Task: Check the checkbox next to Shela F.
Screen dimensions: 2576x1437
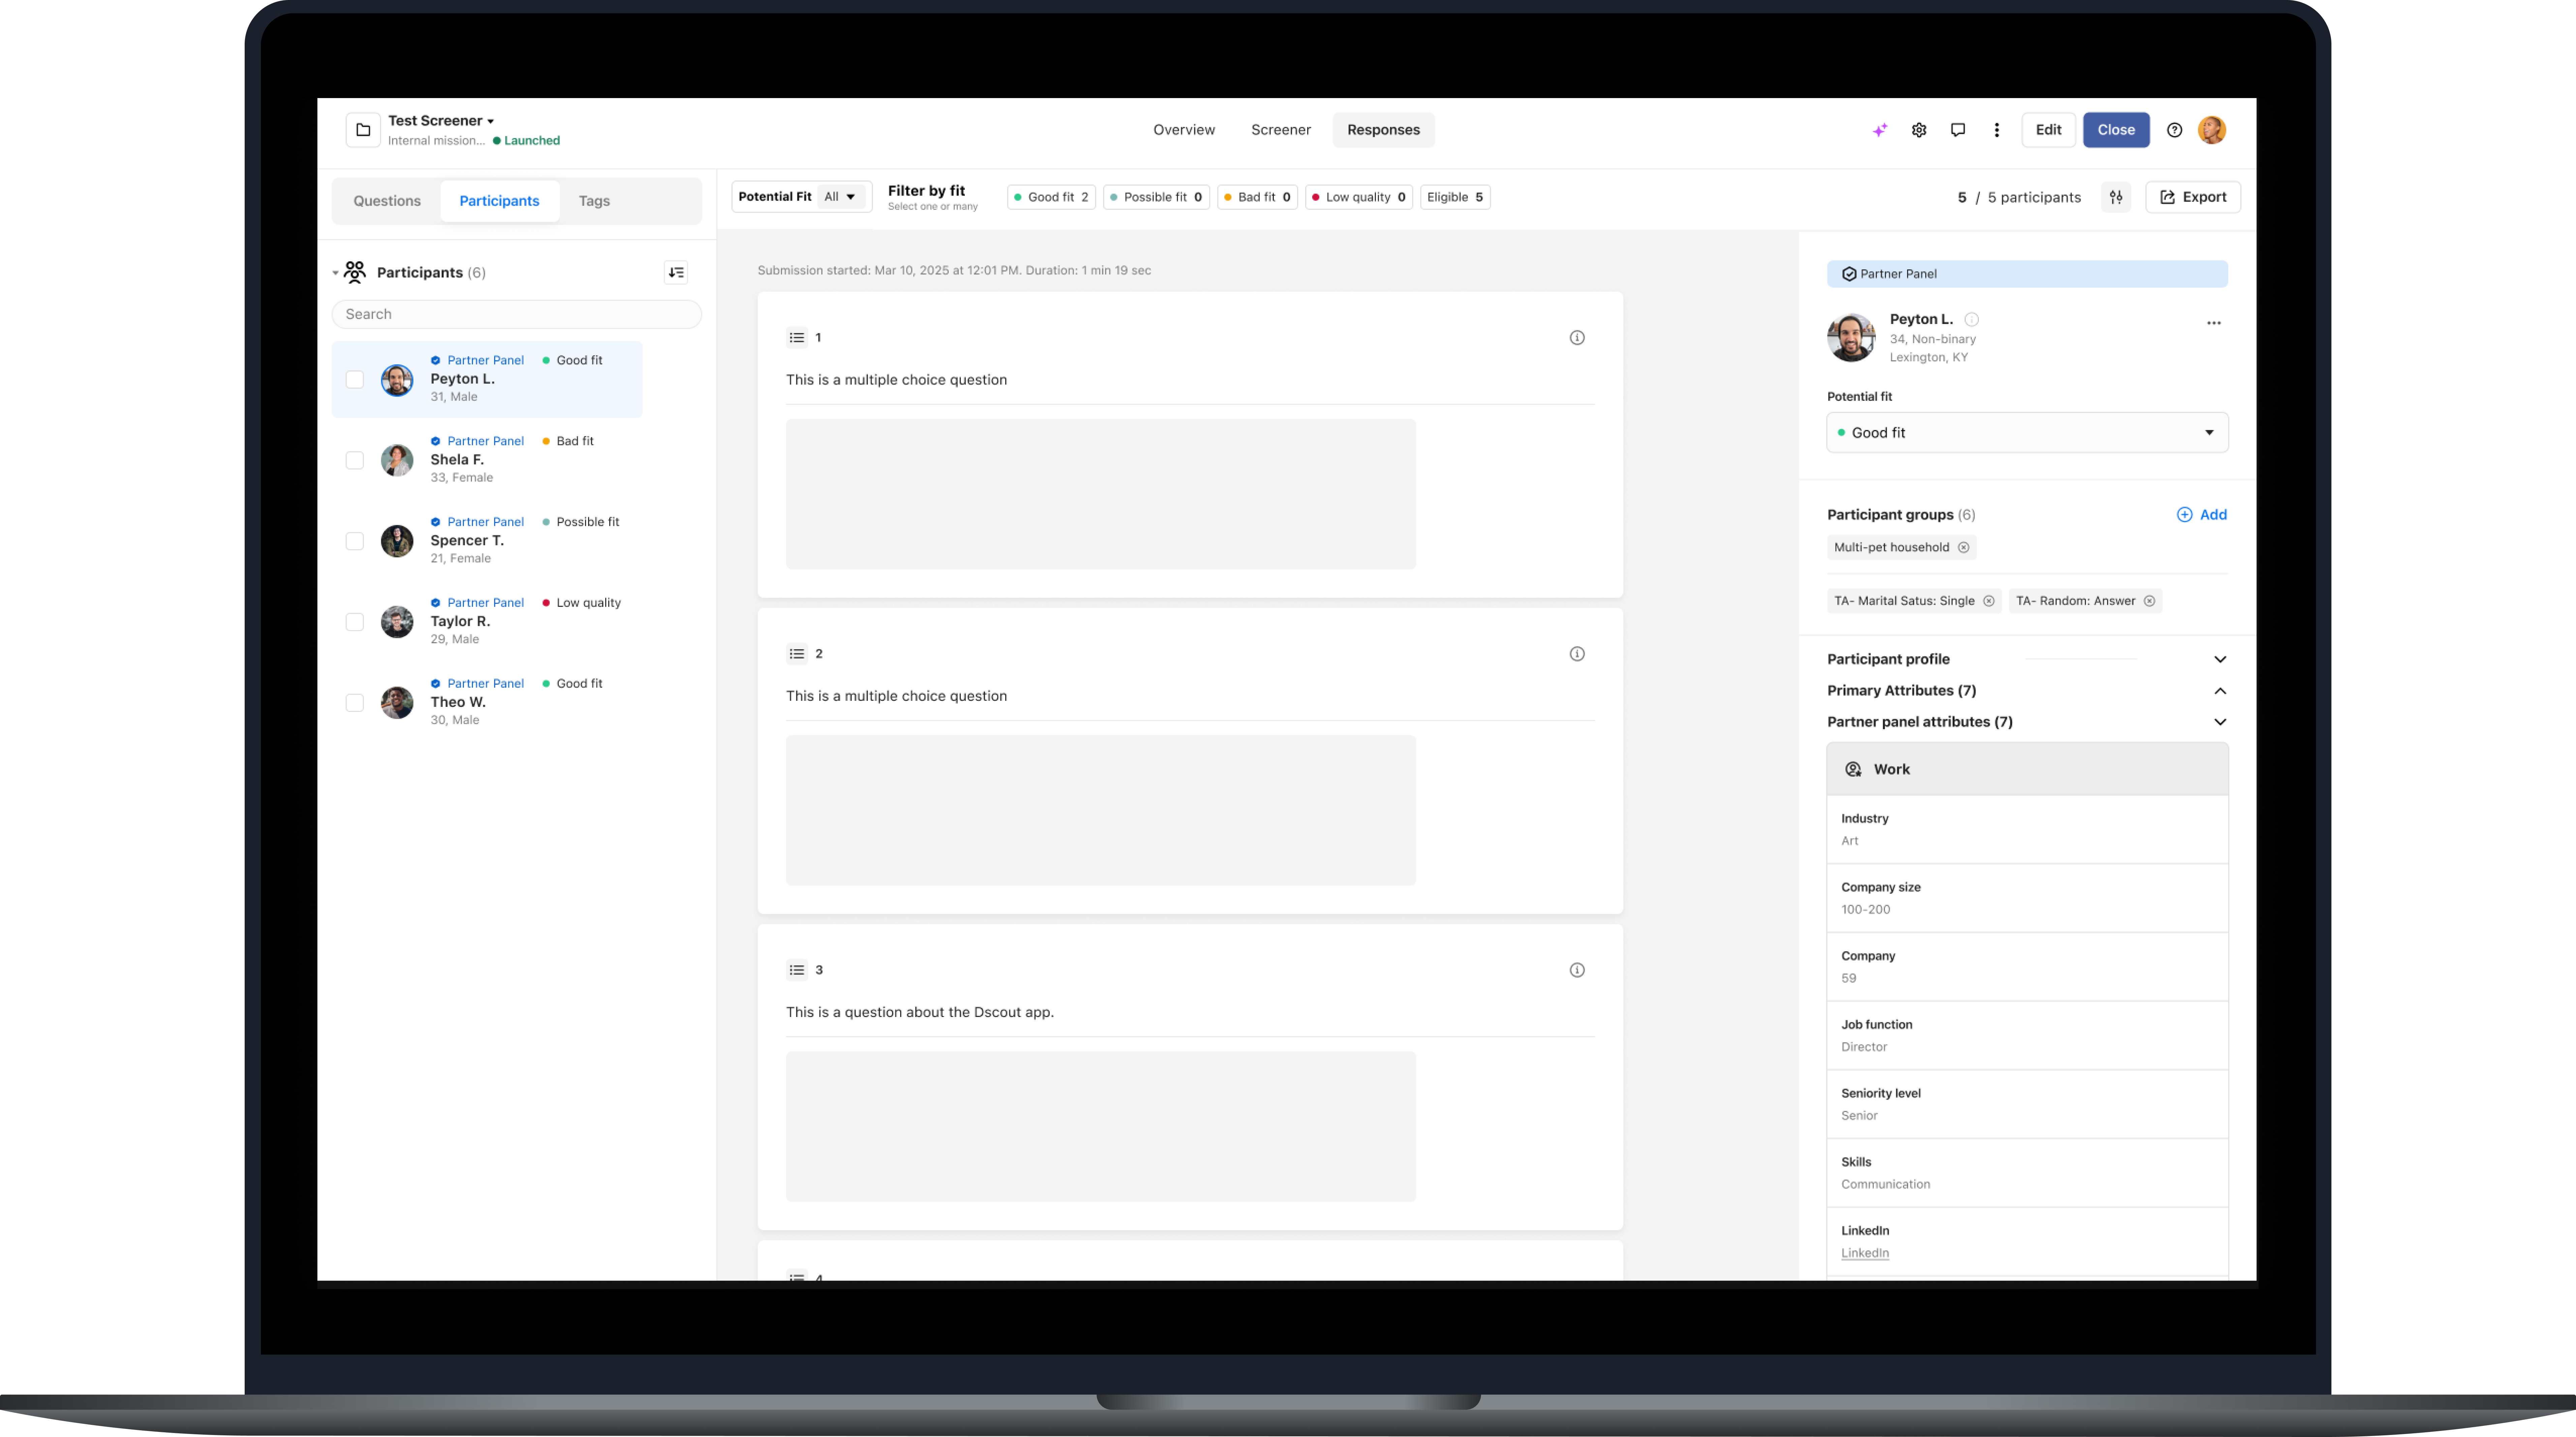Action: coord(355,460)
